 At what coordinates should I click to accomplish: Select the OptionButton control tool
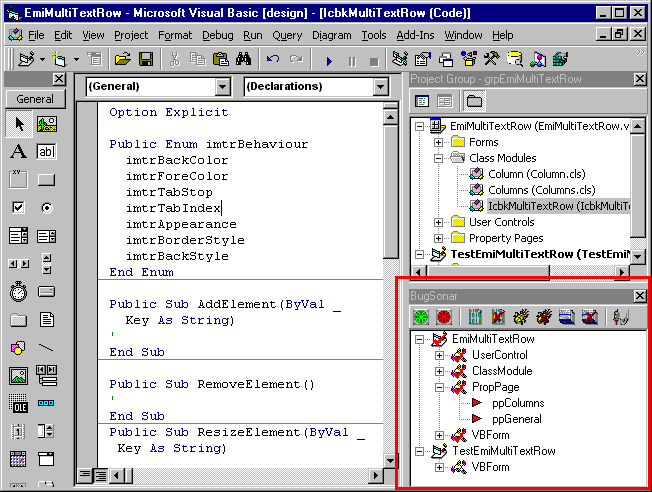click(x=47, y=207)
